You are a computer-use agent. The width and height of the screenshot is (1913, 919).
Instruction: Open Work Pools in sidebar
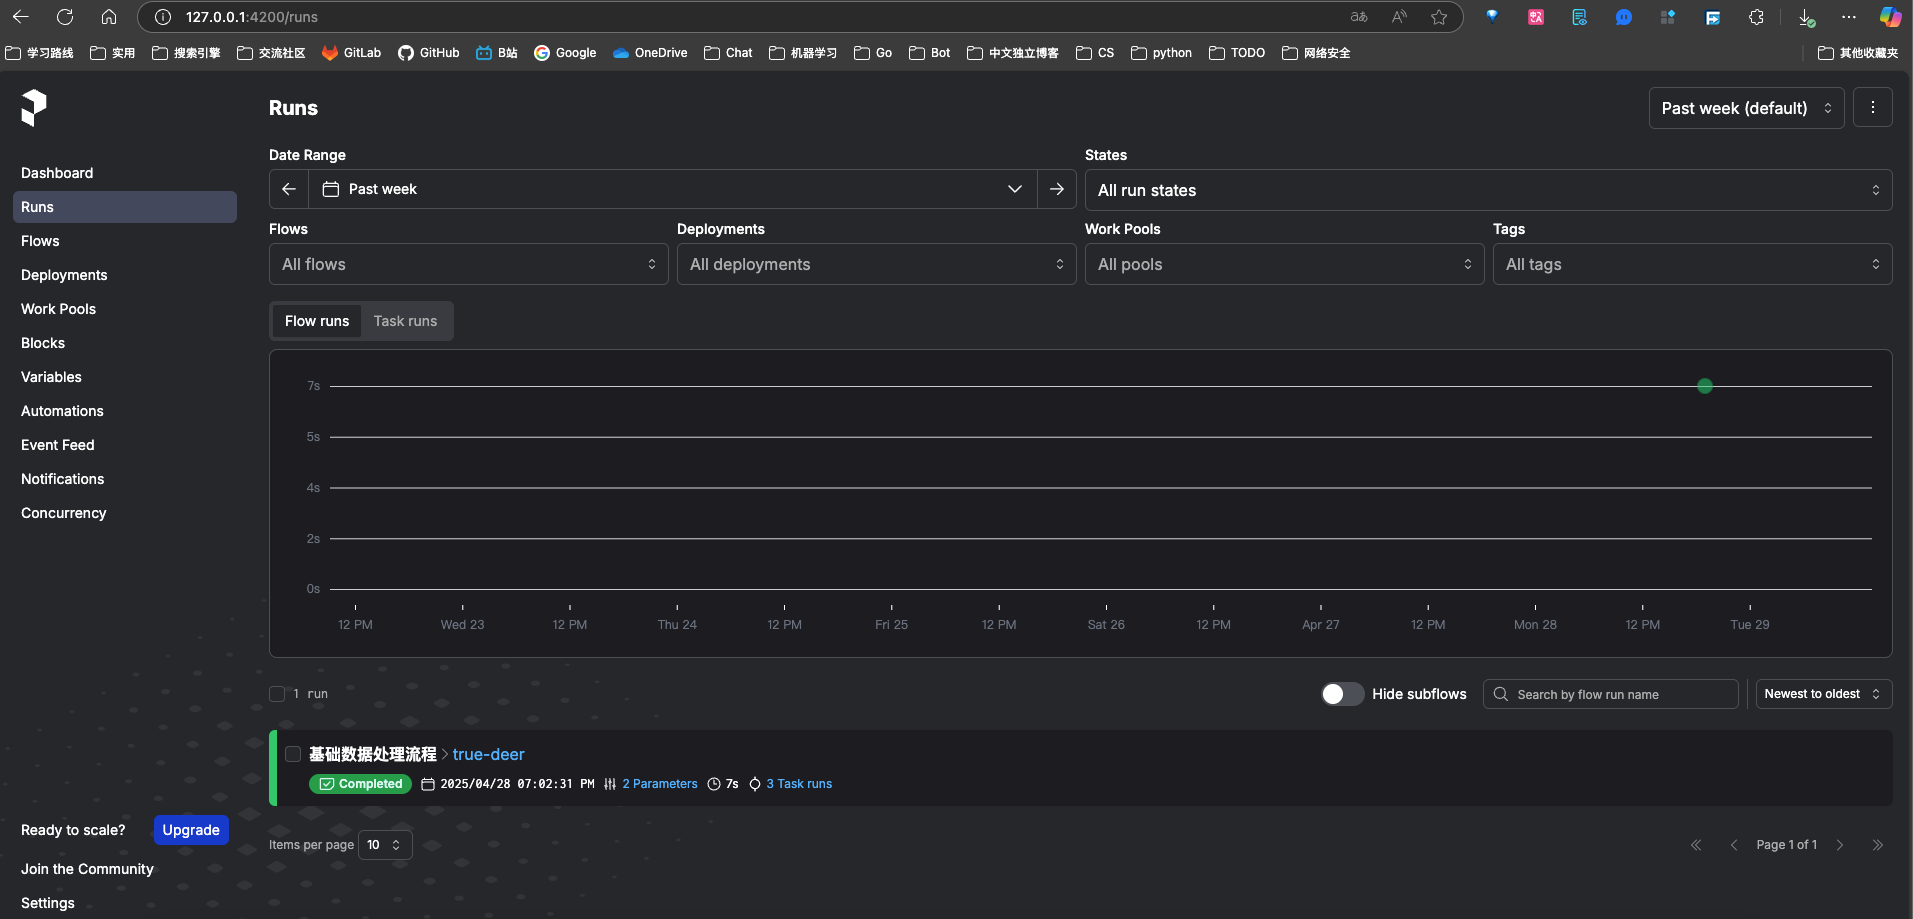[125, 309]
